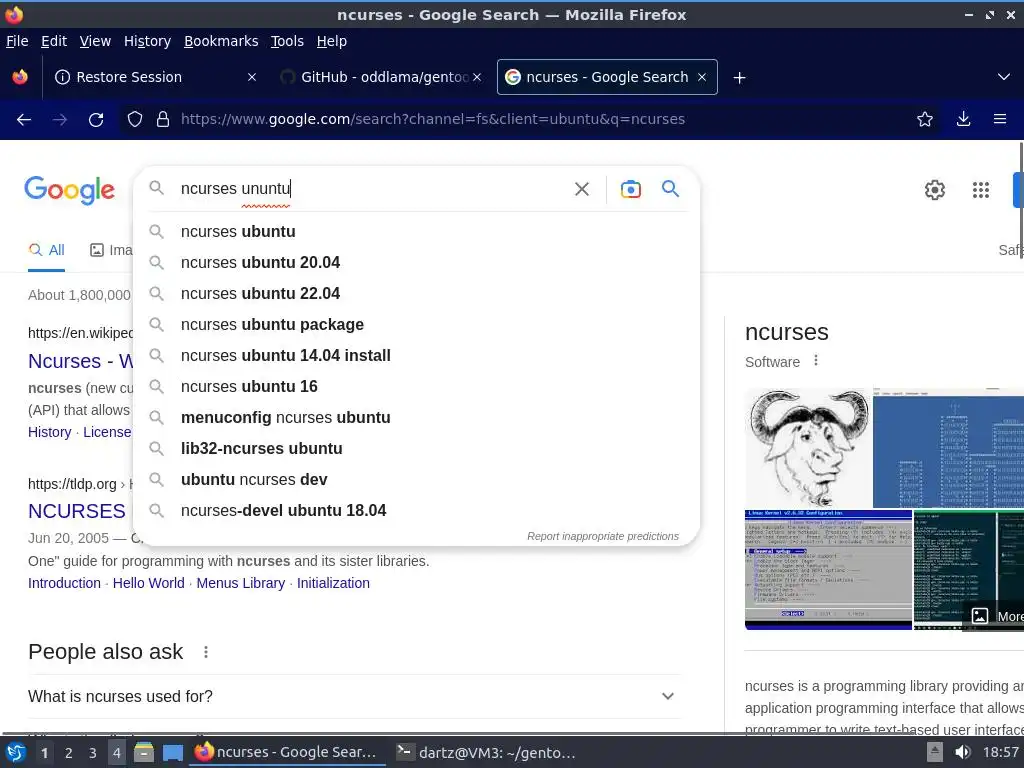
Task: Open tracking protection shield icon
Action: tap(135, 120)
